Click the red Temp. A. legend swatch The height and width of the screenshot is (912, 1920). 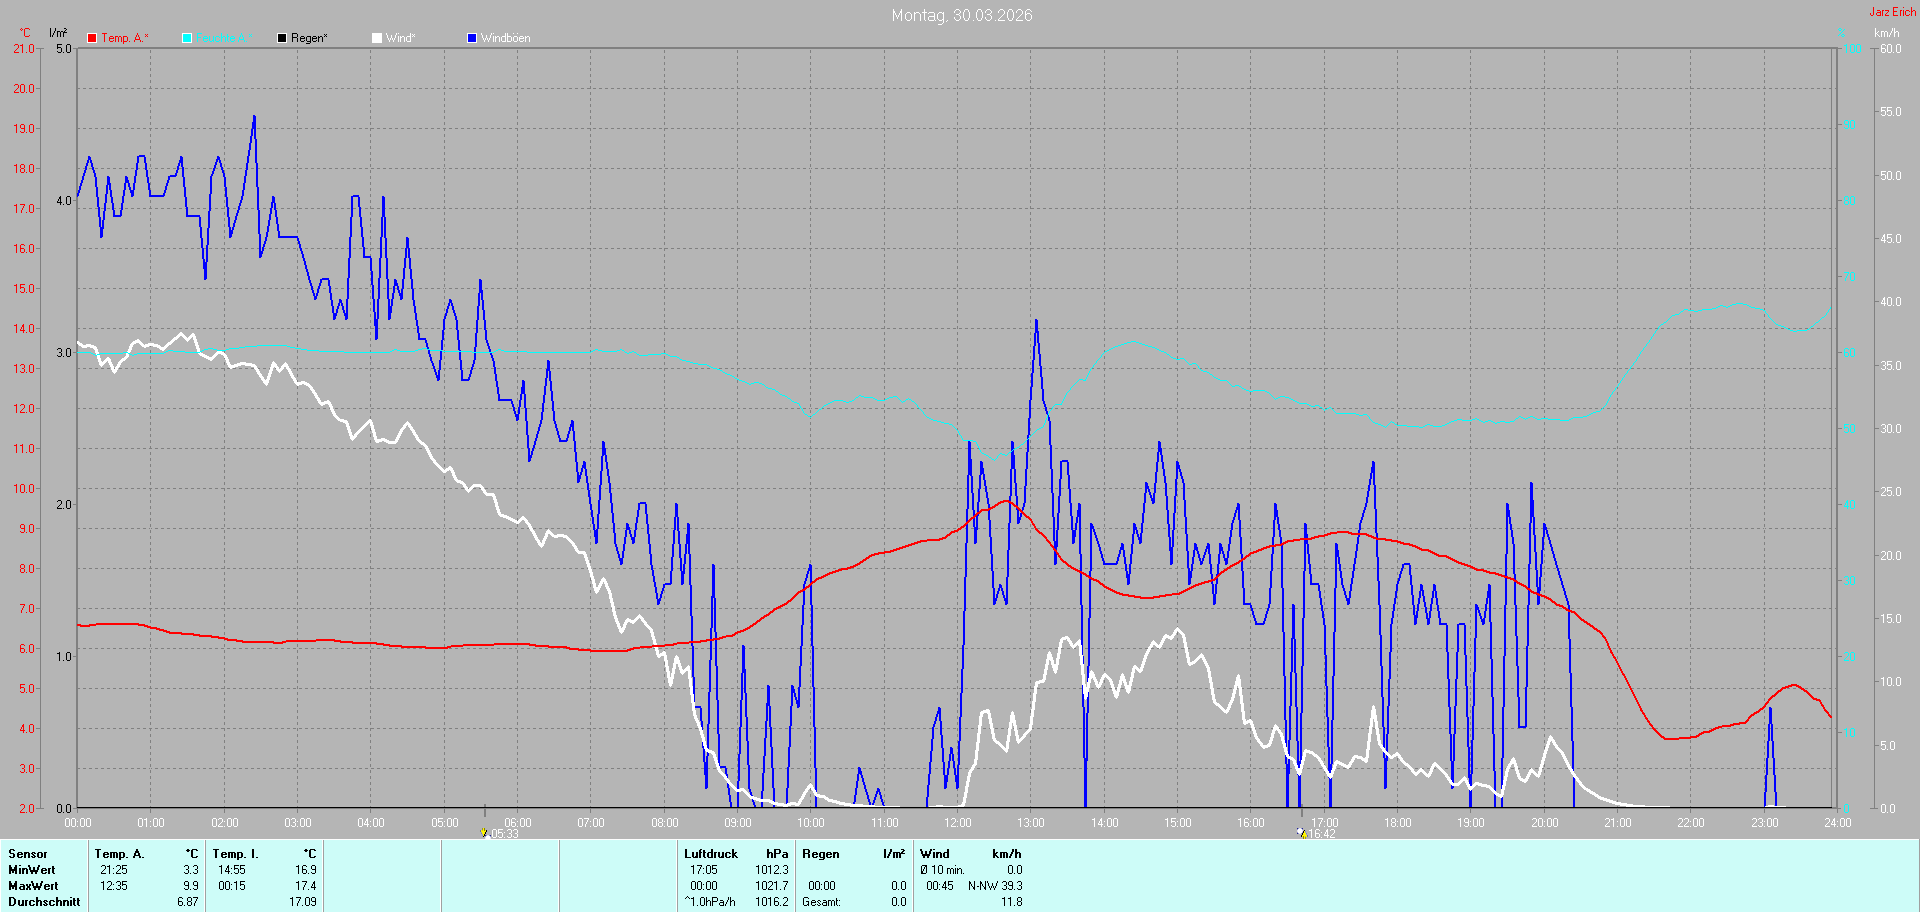92,38
